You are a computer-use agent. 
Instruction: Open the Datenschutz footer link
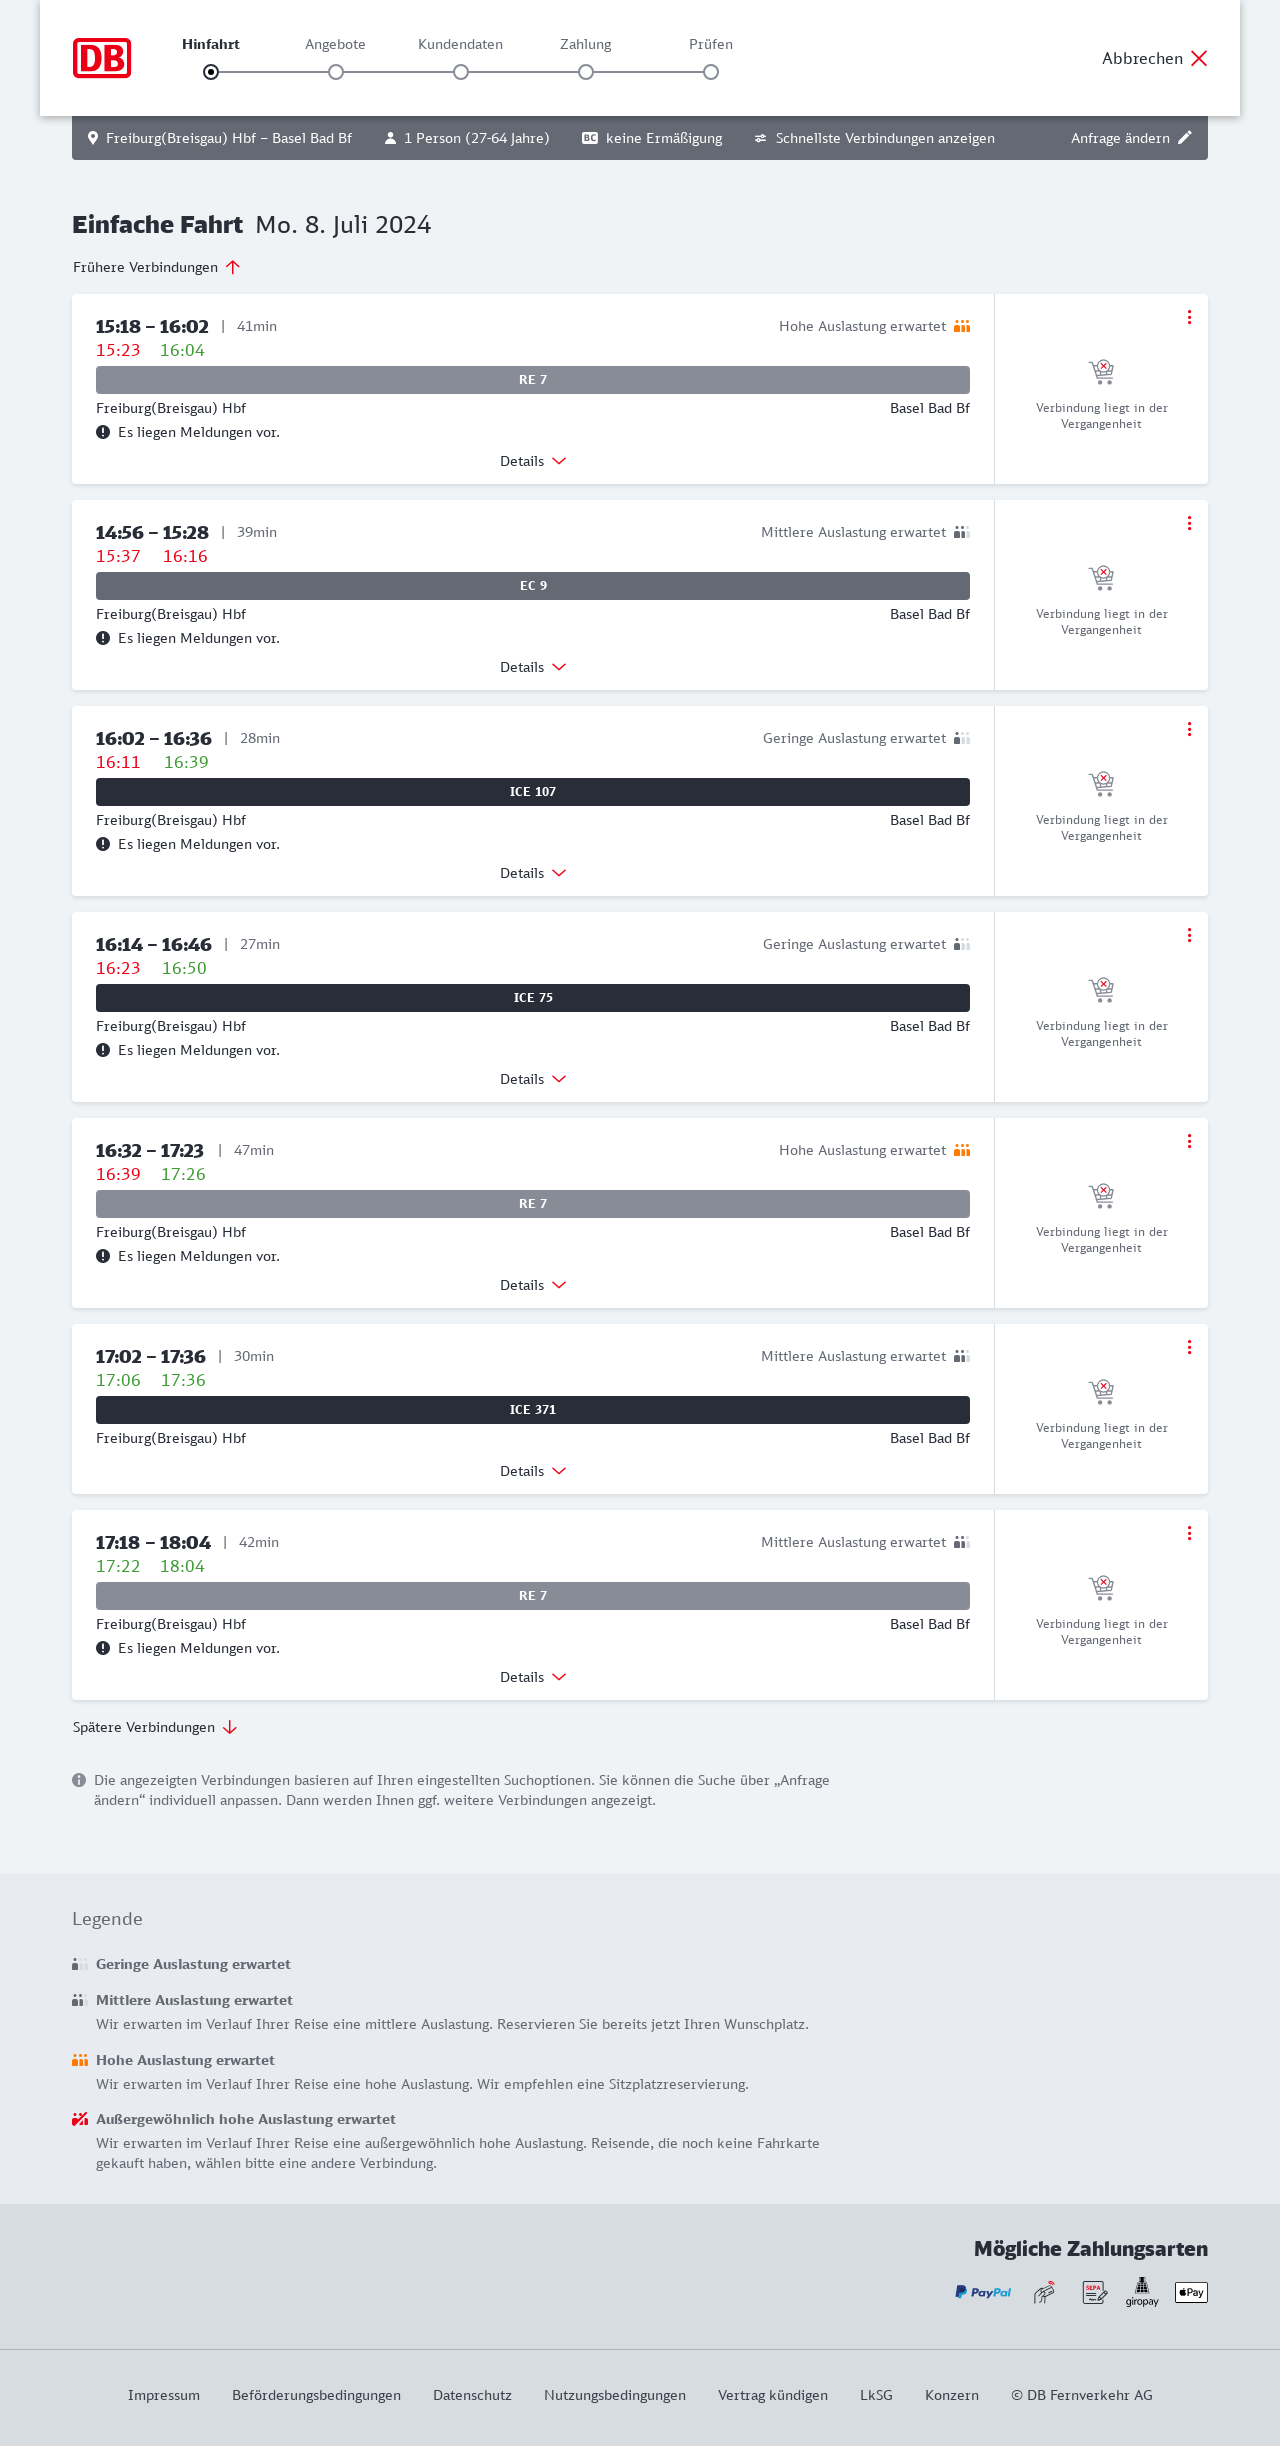click(472, 2395)
